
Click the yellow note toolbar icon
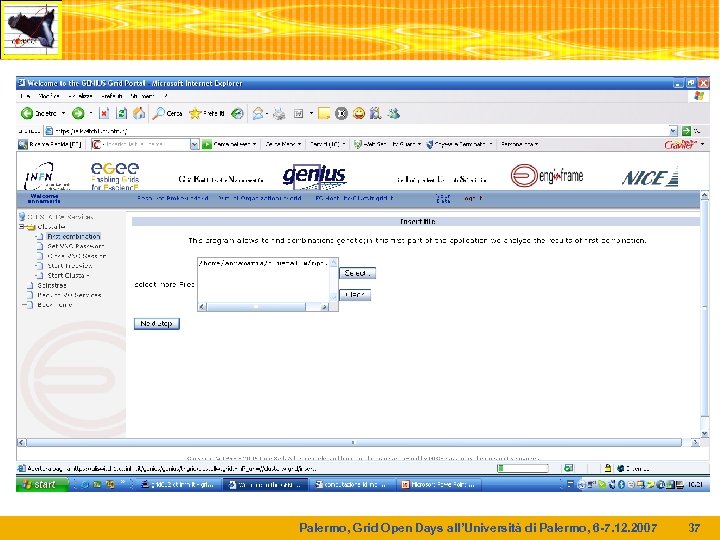coord(324,113)
